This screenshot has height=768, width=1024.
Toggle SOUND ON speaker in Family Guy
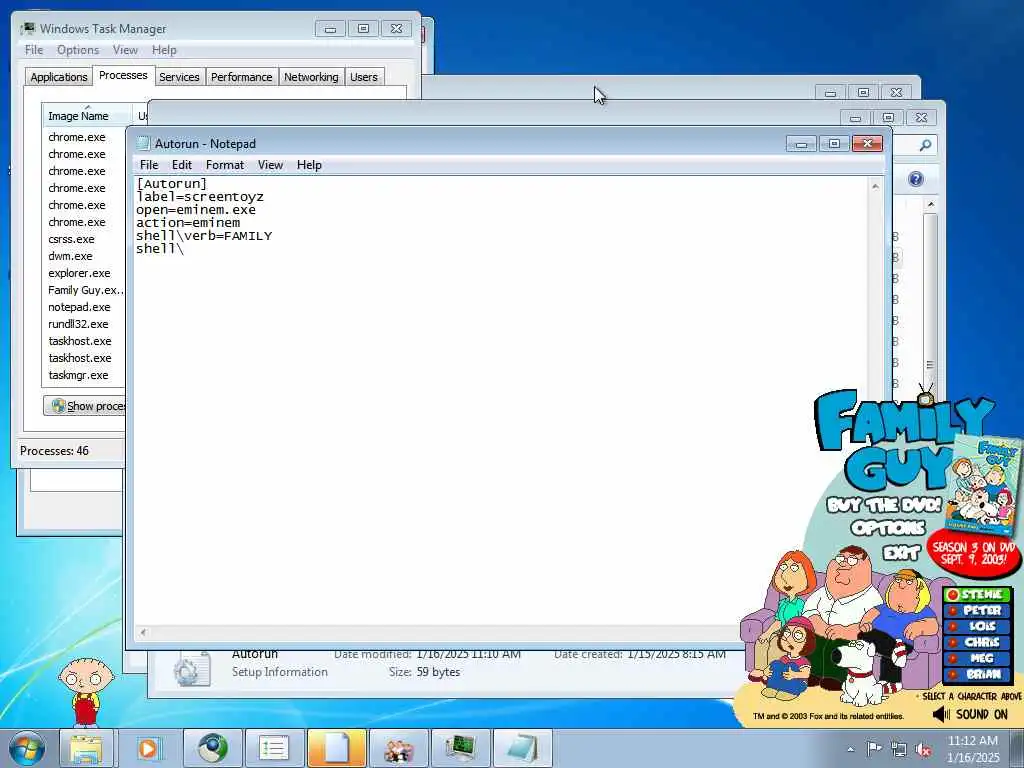point(971,714)
